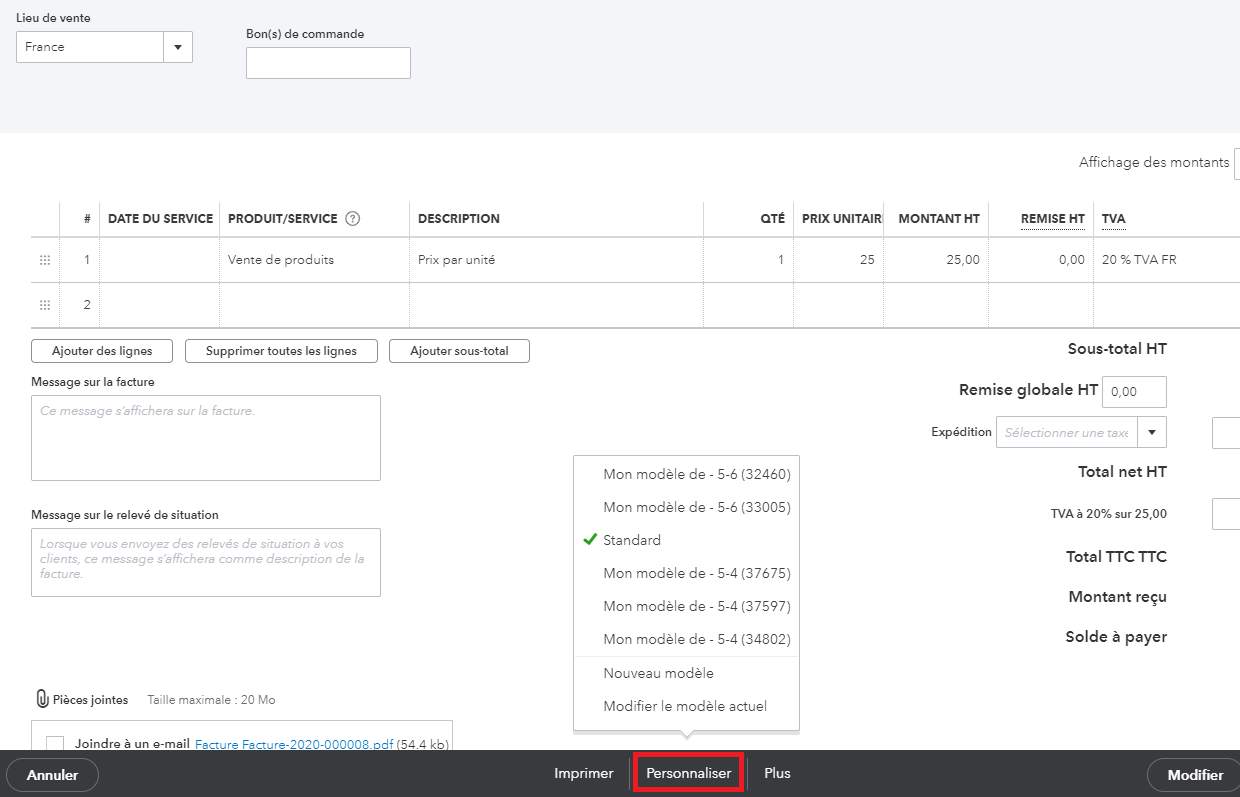Click the Prix par unité description cell
This screenshot has height=797, width=1240.
coord(556,260)
